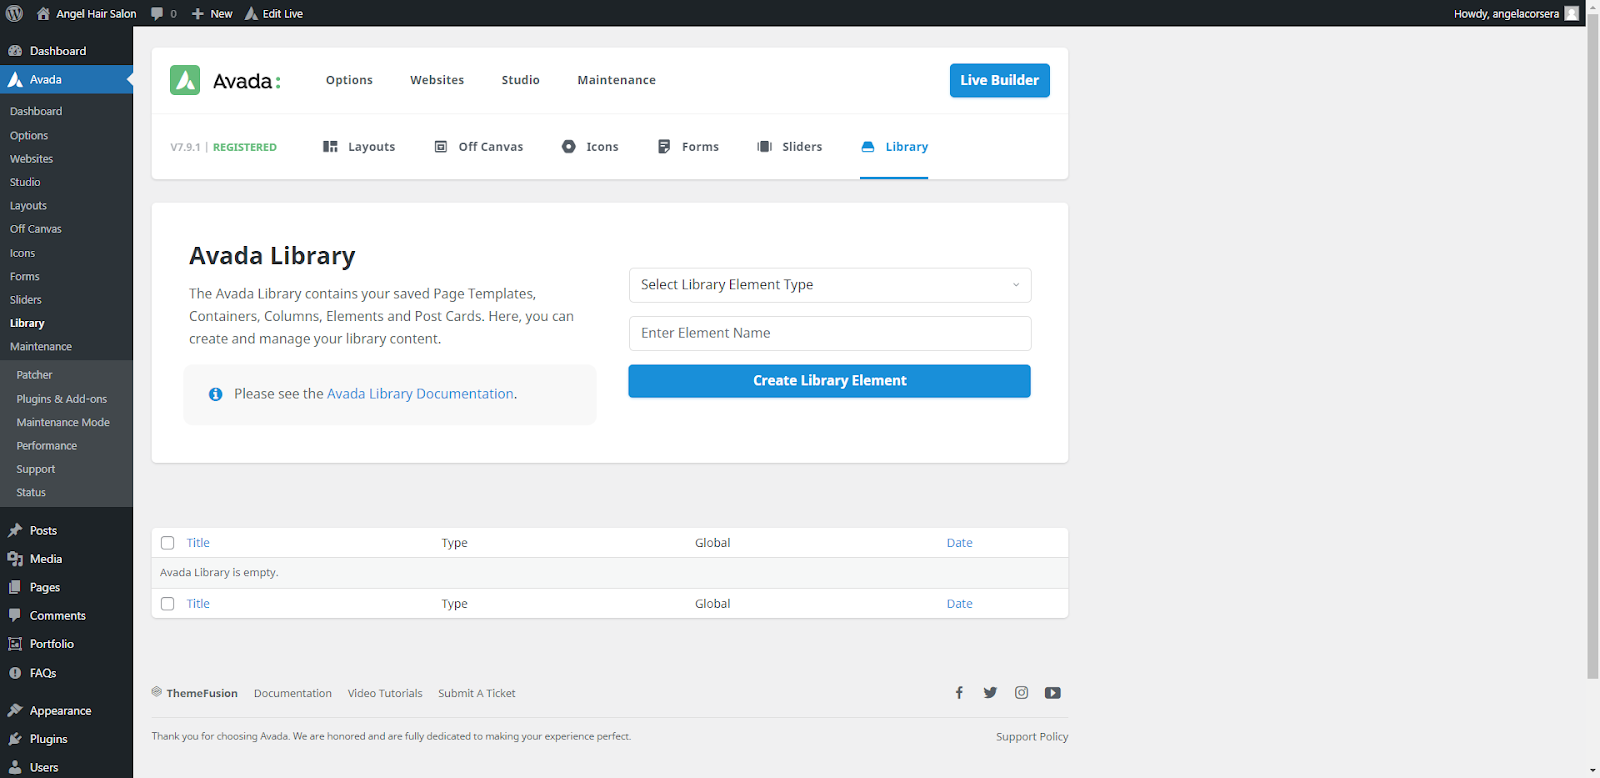Image resolution: width=1600 pixels, height=778 pixels.
Task: Click the Enter Element Name input field
Action: [830, 334]
